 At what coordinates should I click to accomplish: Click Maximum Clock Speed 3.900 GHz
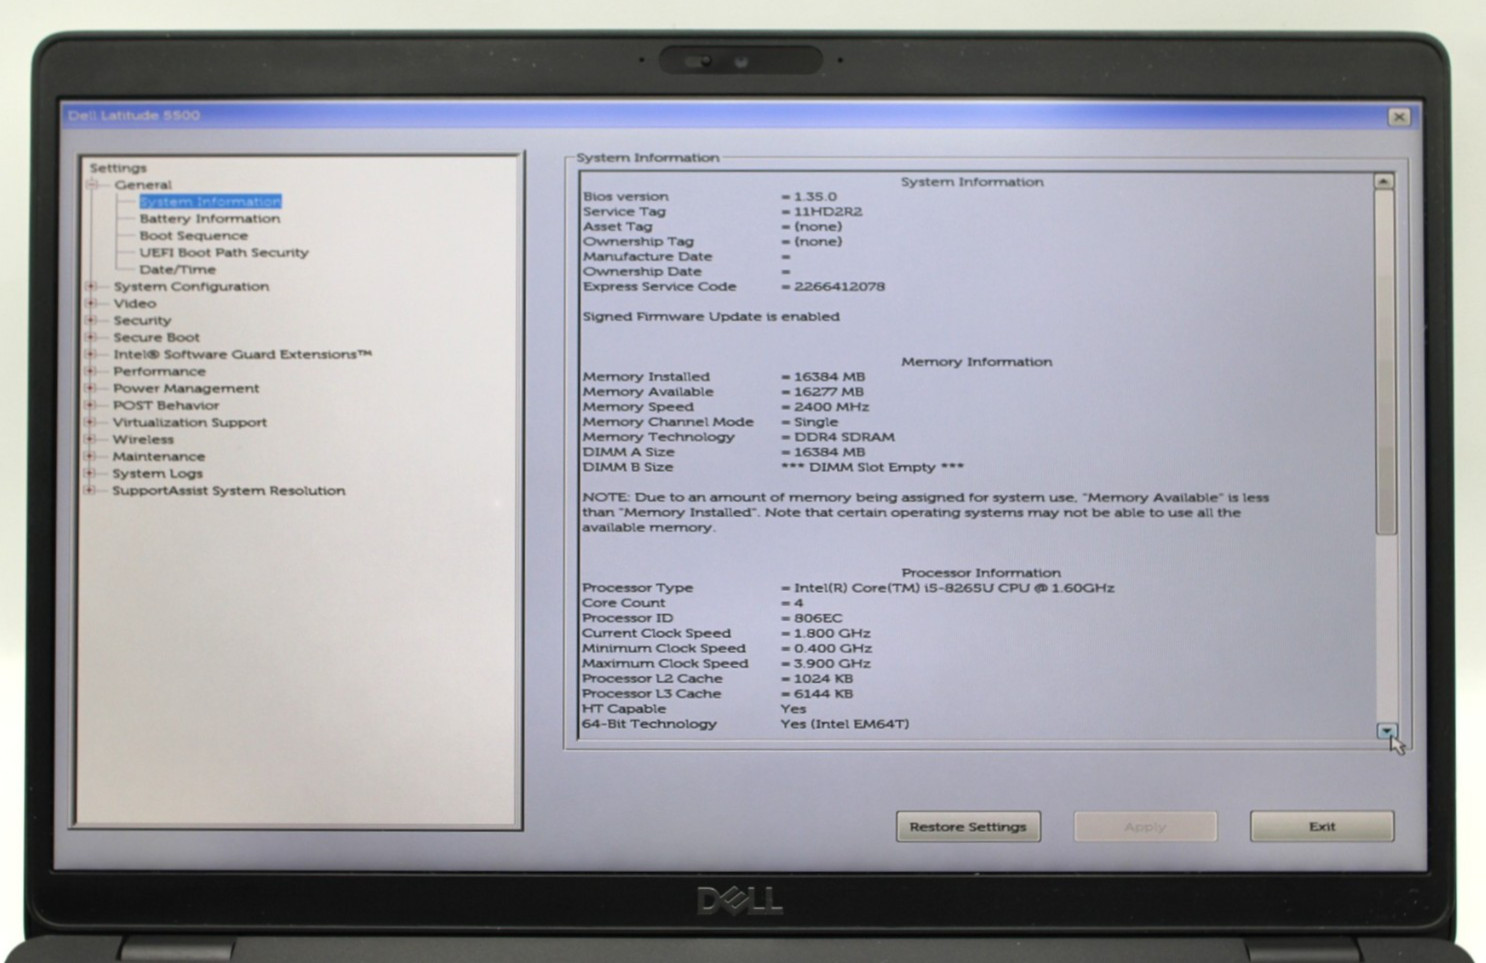pos(832,663)
